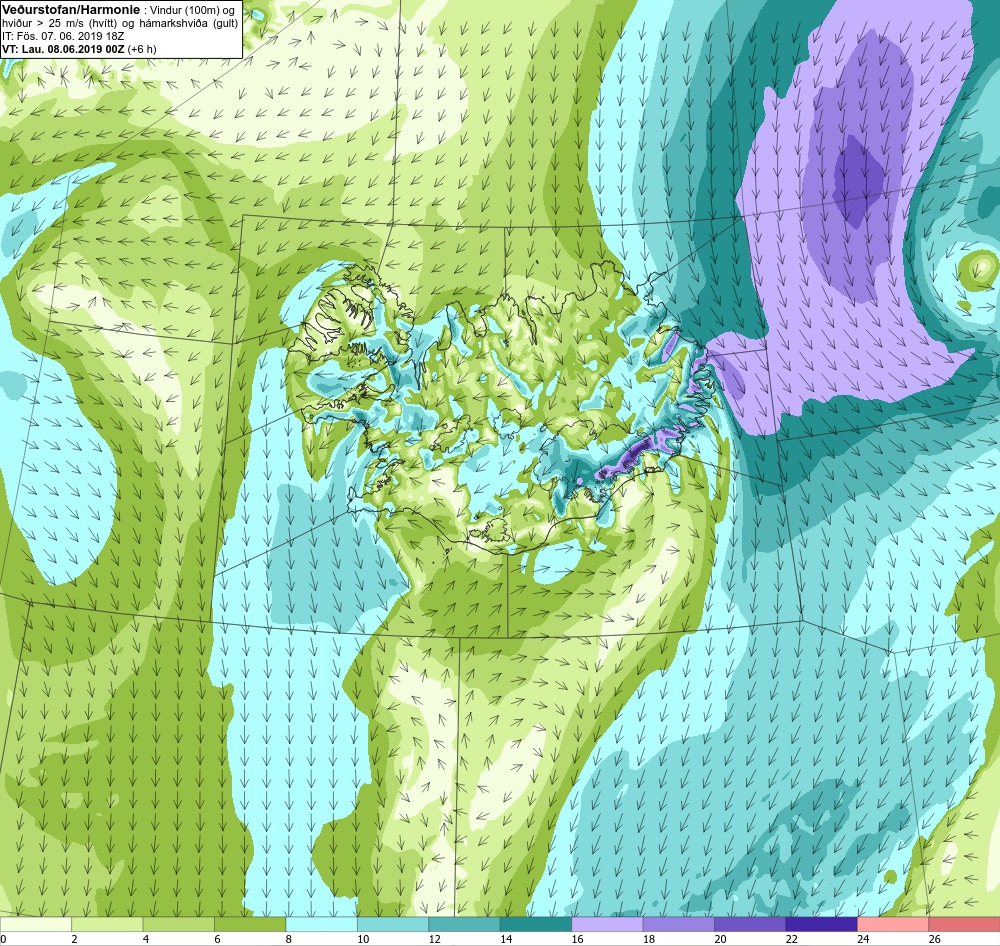The image size is (1000, 946).
Task: Click the legend label '16'
Action: [577, 938]
